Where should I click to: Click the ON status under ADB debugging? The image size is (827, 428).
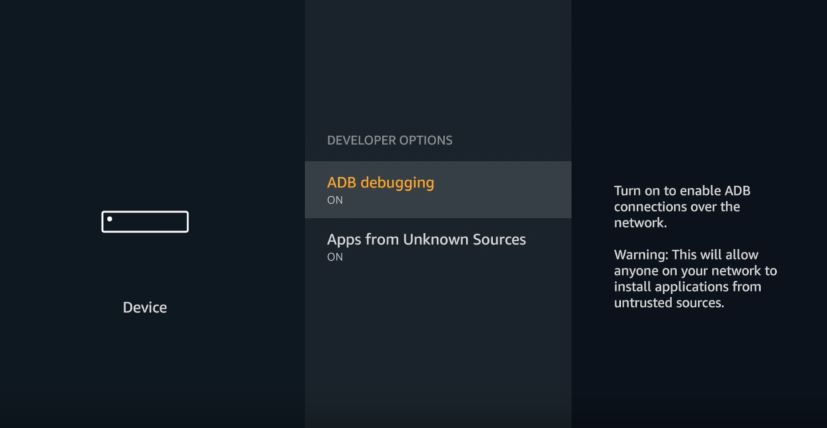(335, 201)
